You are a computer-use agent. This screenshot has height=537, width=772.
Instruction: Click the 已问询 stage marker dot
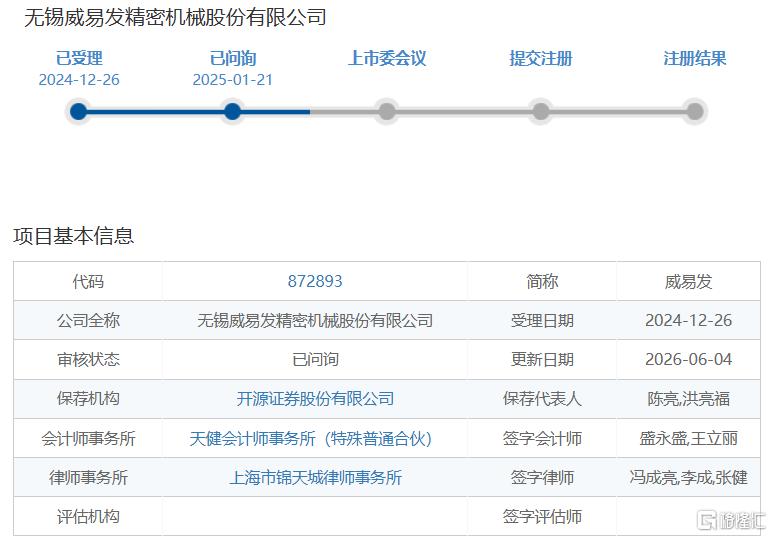[232, 112]
